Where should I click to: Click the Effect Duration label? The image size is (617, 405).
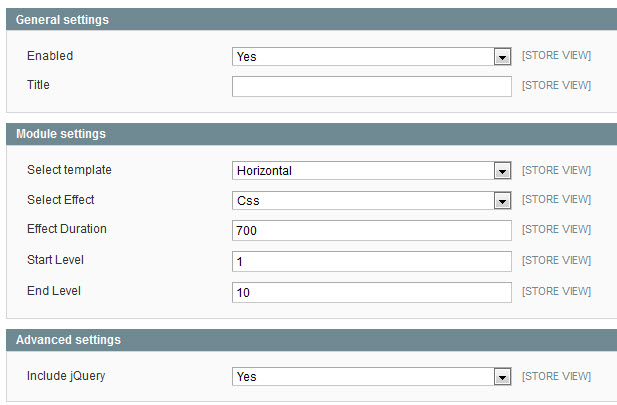[x=67, y=229]
